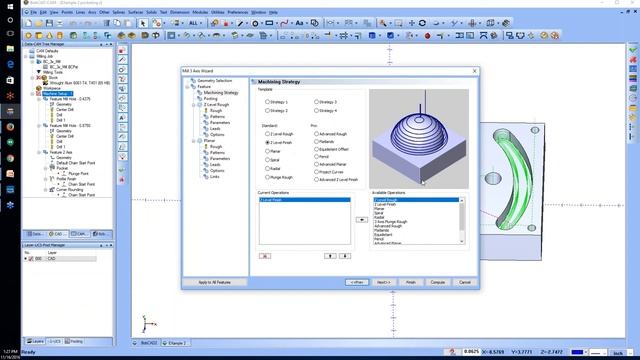Select the circle (arc) drawing tool
Screen dimensions: 640x360
pos(255,23)
